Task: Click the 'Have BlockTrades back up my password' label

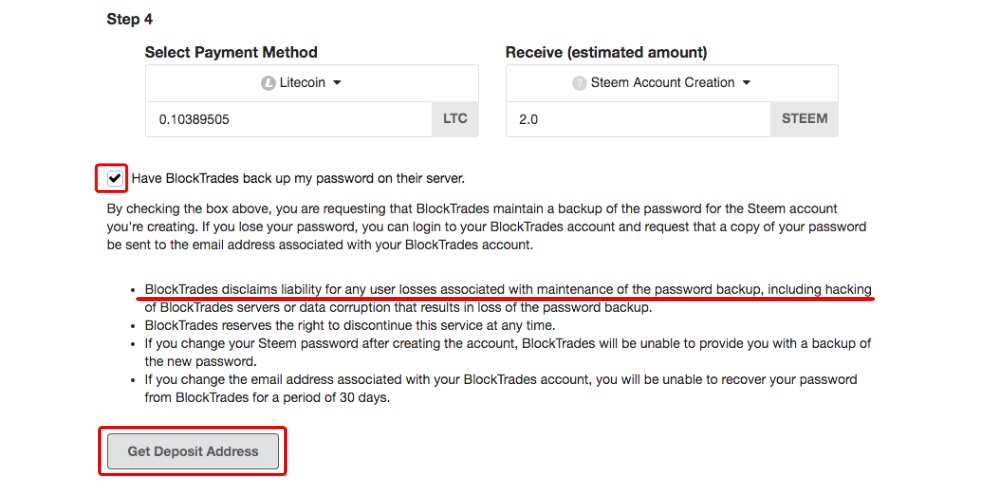Action: click(298, 179)
